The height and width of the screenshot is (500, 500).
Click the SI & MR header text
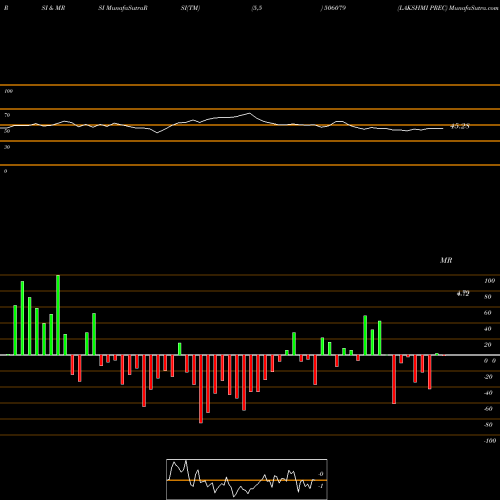53,8
